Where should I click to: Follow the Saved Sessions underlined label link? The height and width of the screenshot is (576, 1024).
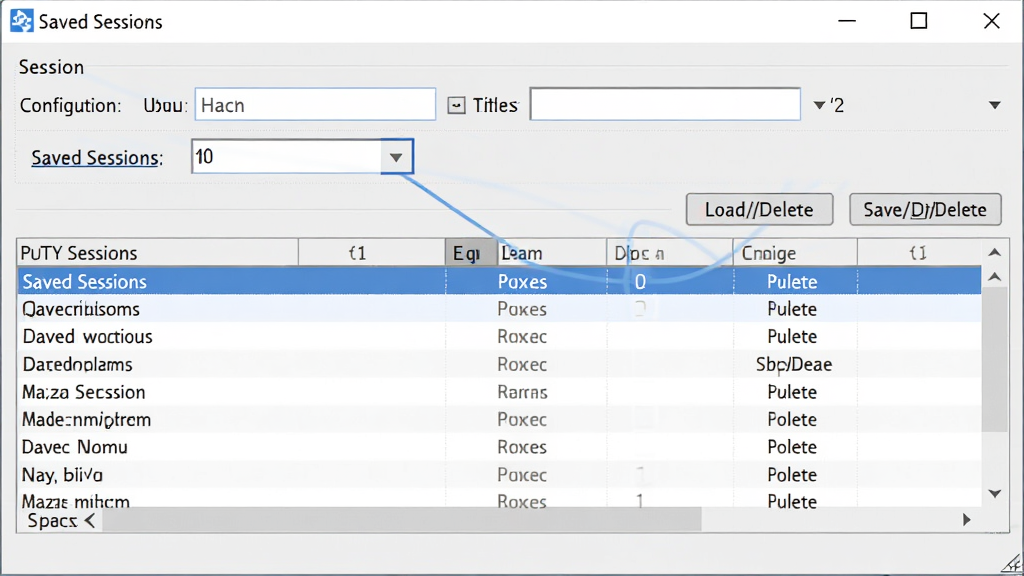(95, 157)
